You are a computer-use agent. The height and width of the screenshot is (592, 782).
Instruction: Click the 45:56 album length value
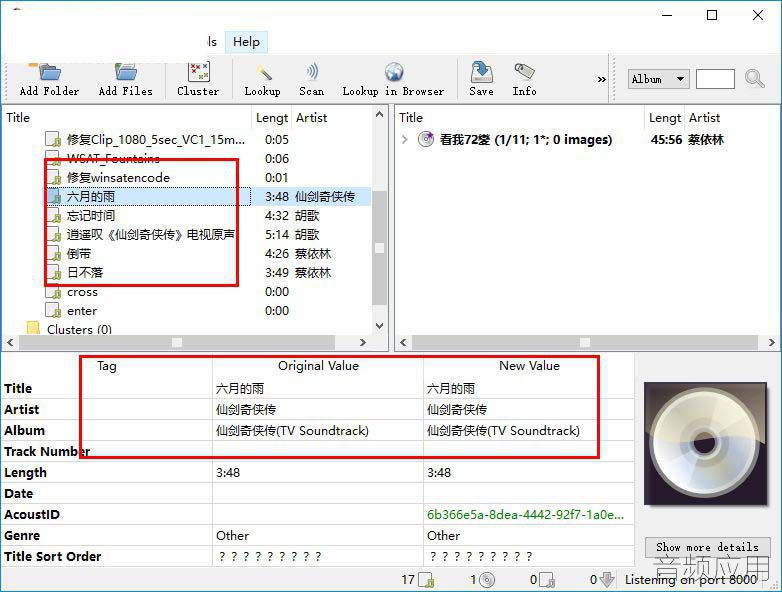point(666,140)
